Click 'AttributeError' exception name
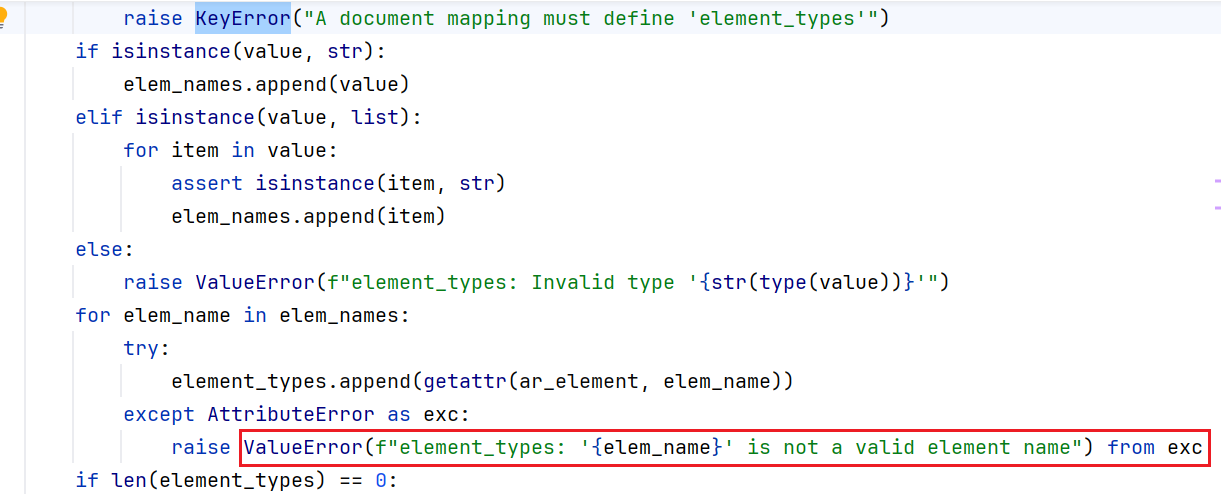This screenshot has width=1221, height=494. (291, 414)
